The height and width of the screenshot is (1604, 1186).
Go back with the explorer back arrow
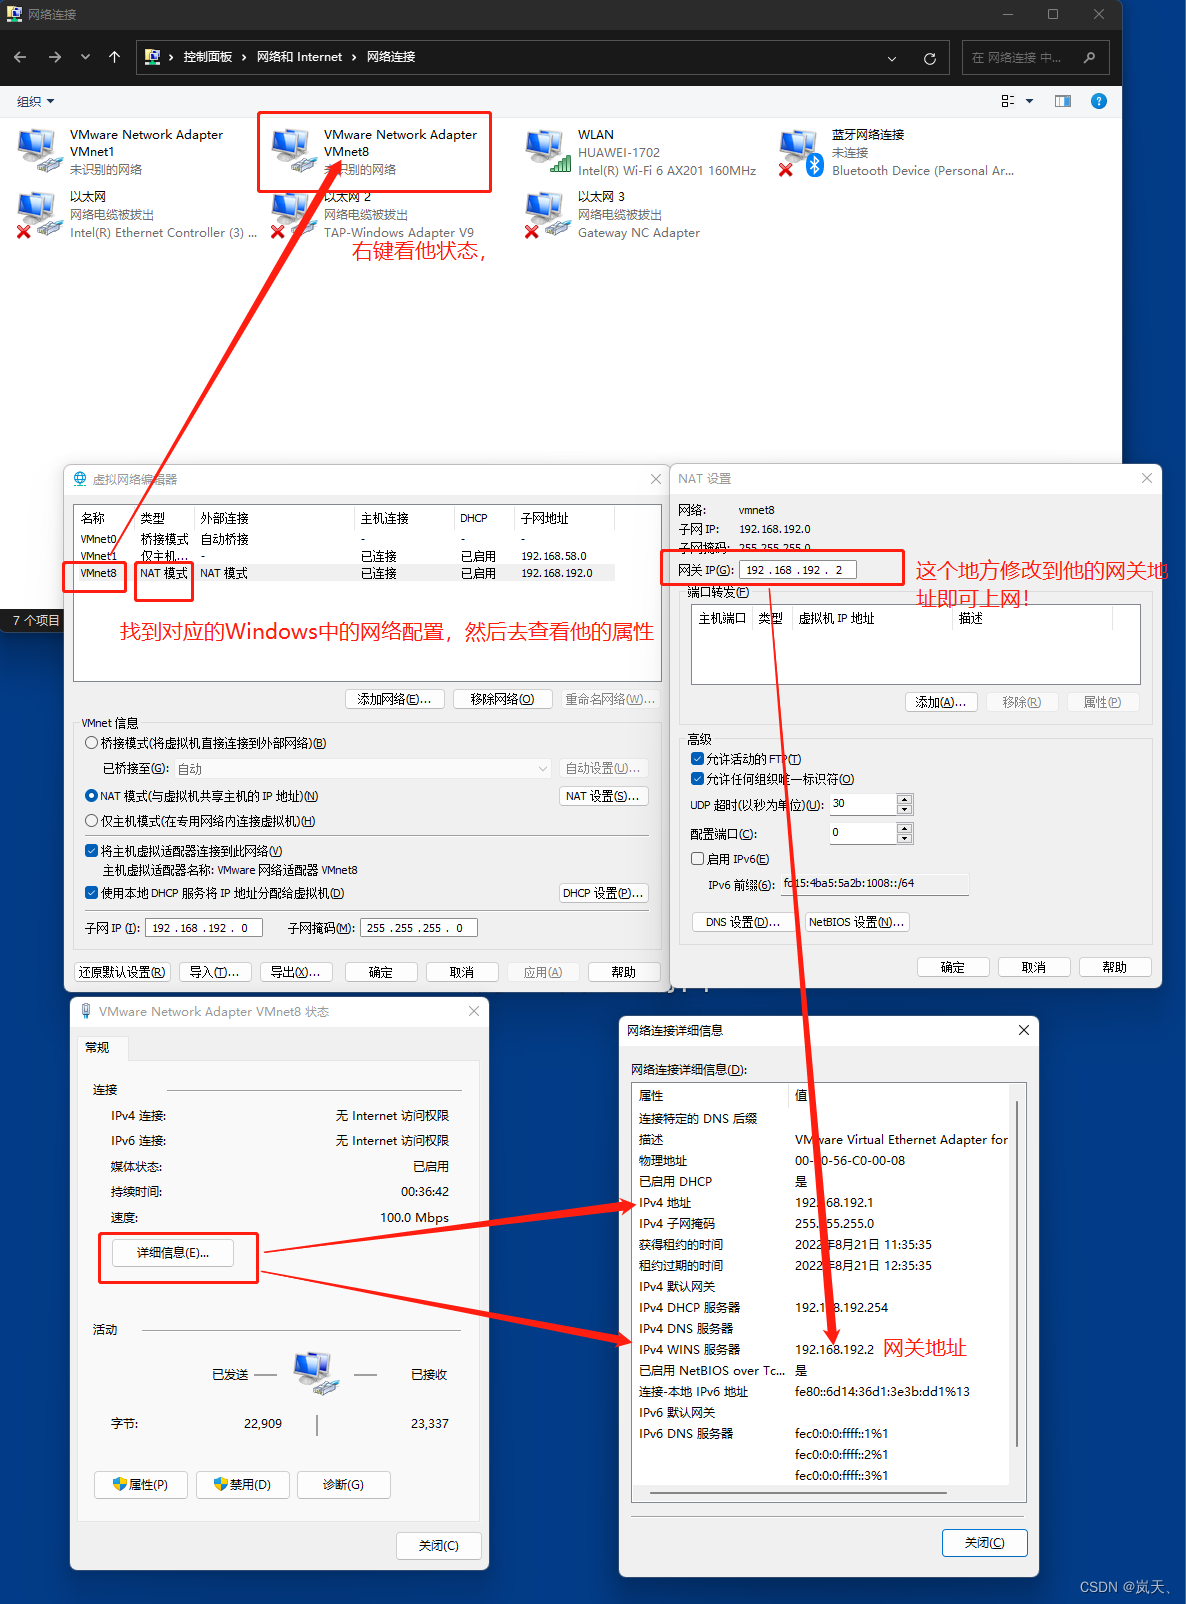tap(20, 58)
